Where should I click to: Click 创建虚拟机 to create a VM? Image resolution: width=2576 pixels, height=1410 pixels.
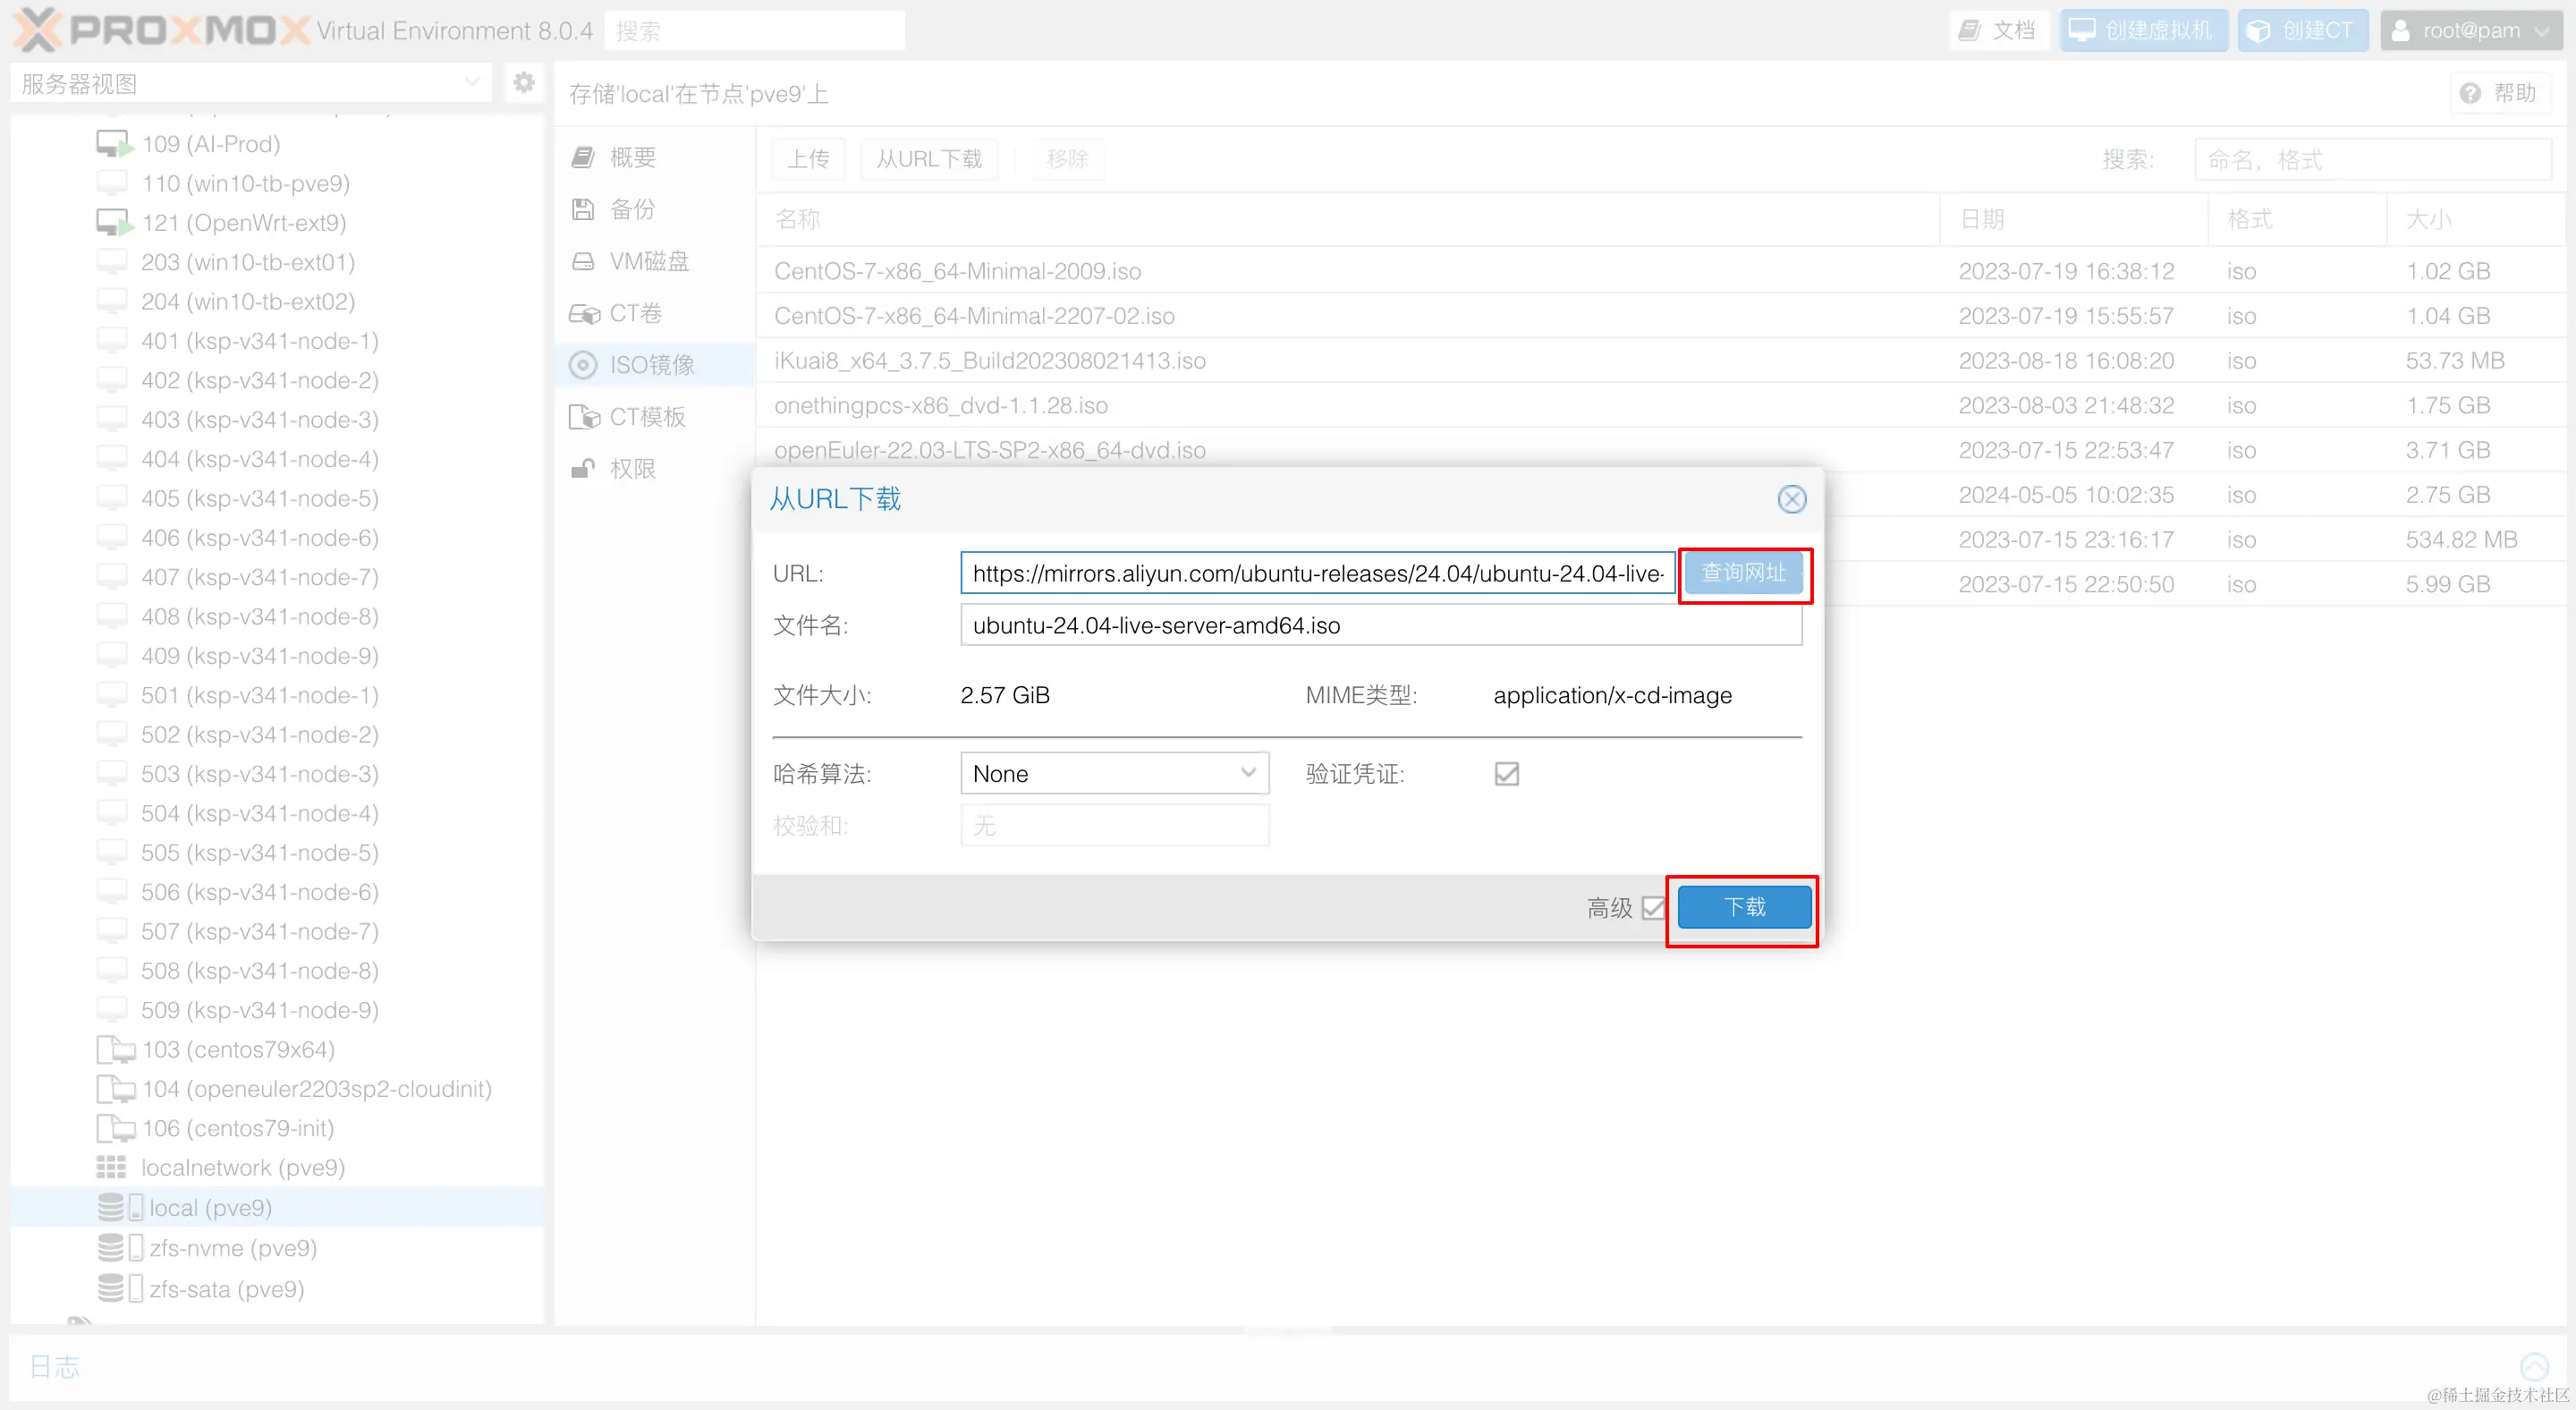[2143, 29]
